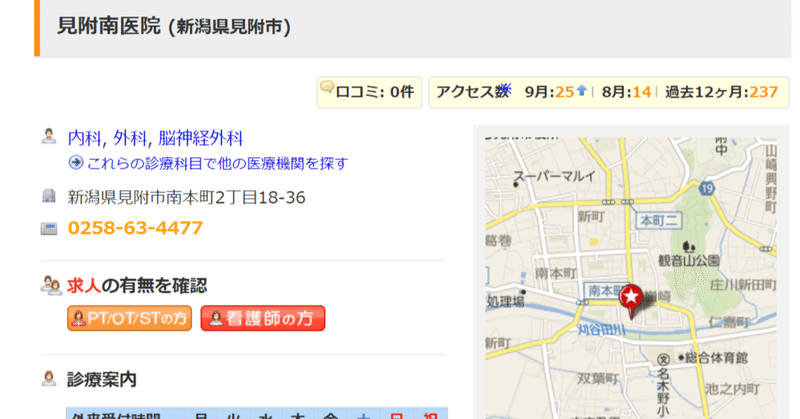Click the red star map marker
The image size is (800, 419).
[631, 301]
